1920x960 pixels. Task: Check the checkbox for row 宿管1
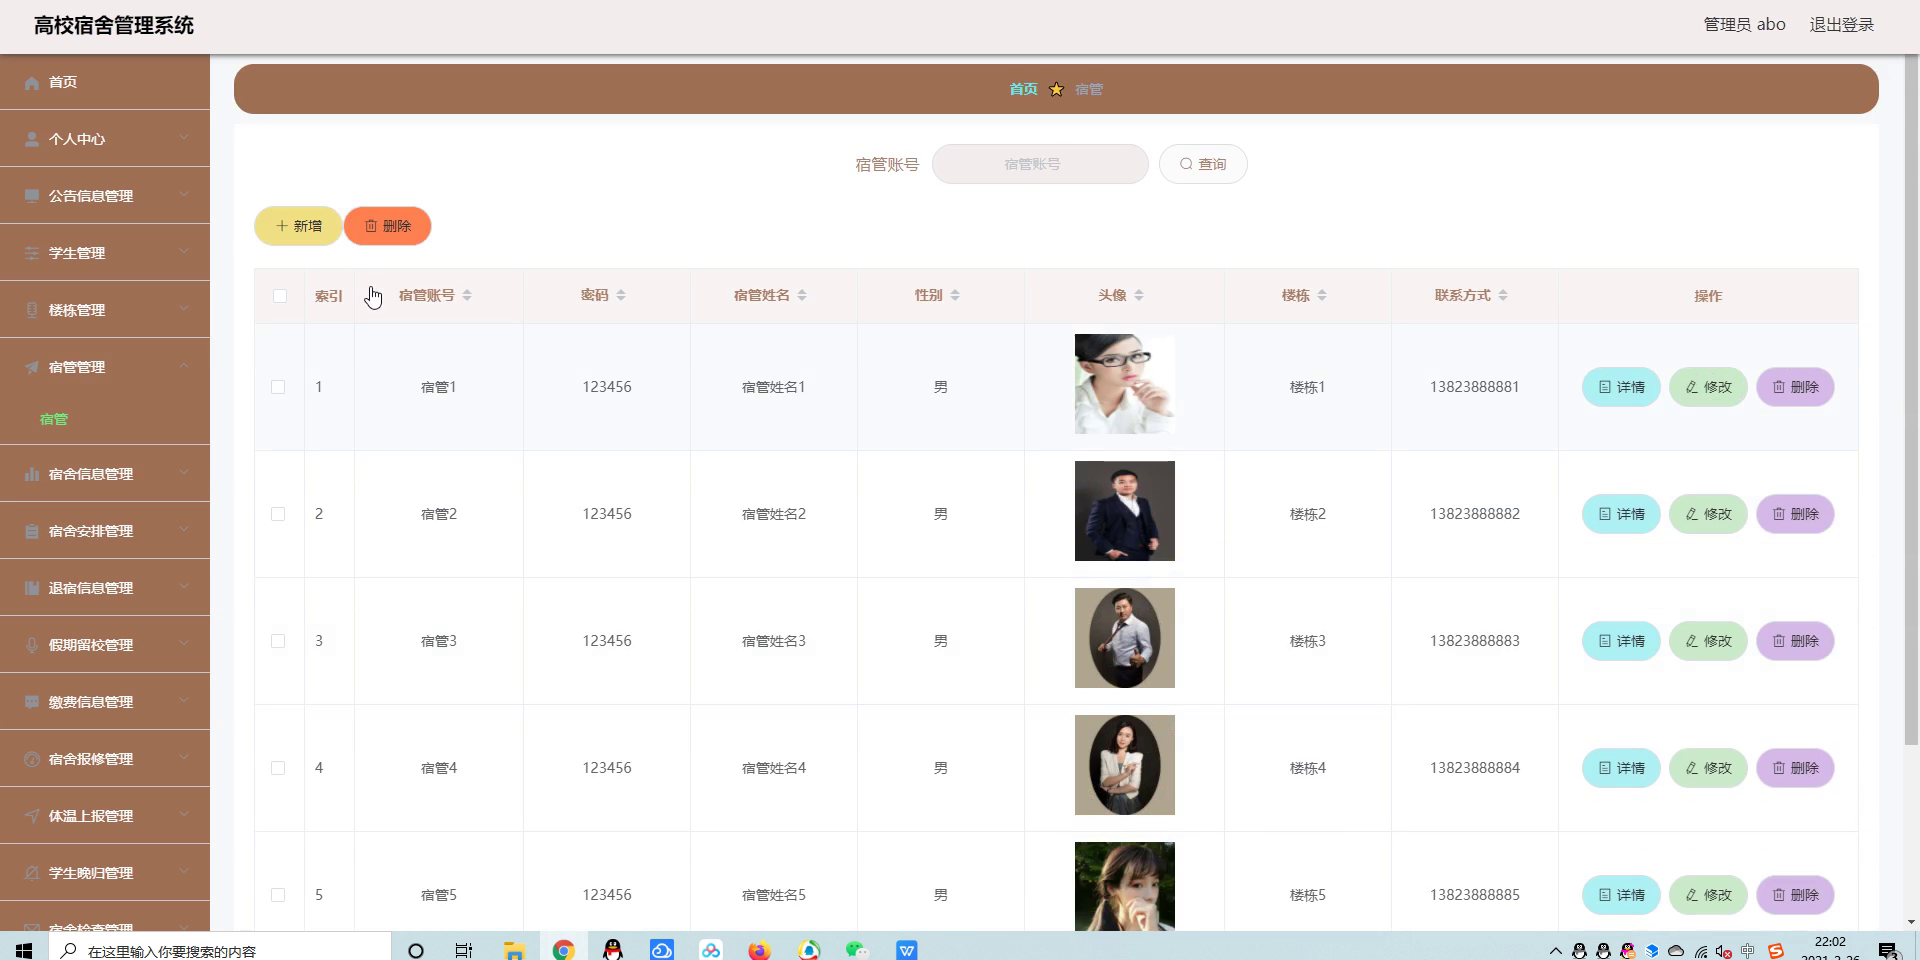click(278, 387)
